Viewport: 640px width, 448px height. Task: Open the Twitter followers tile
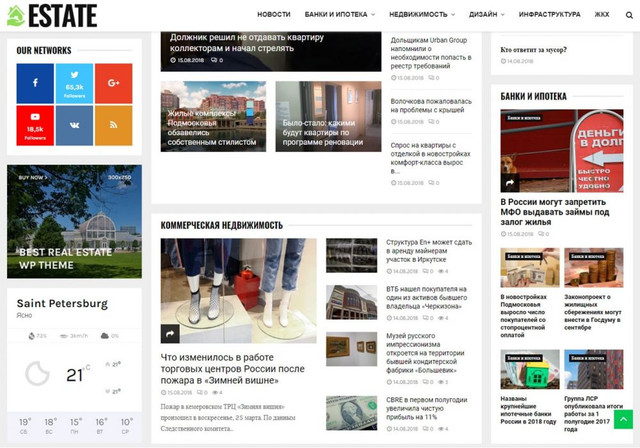[74, 82]
